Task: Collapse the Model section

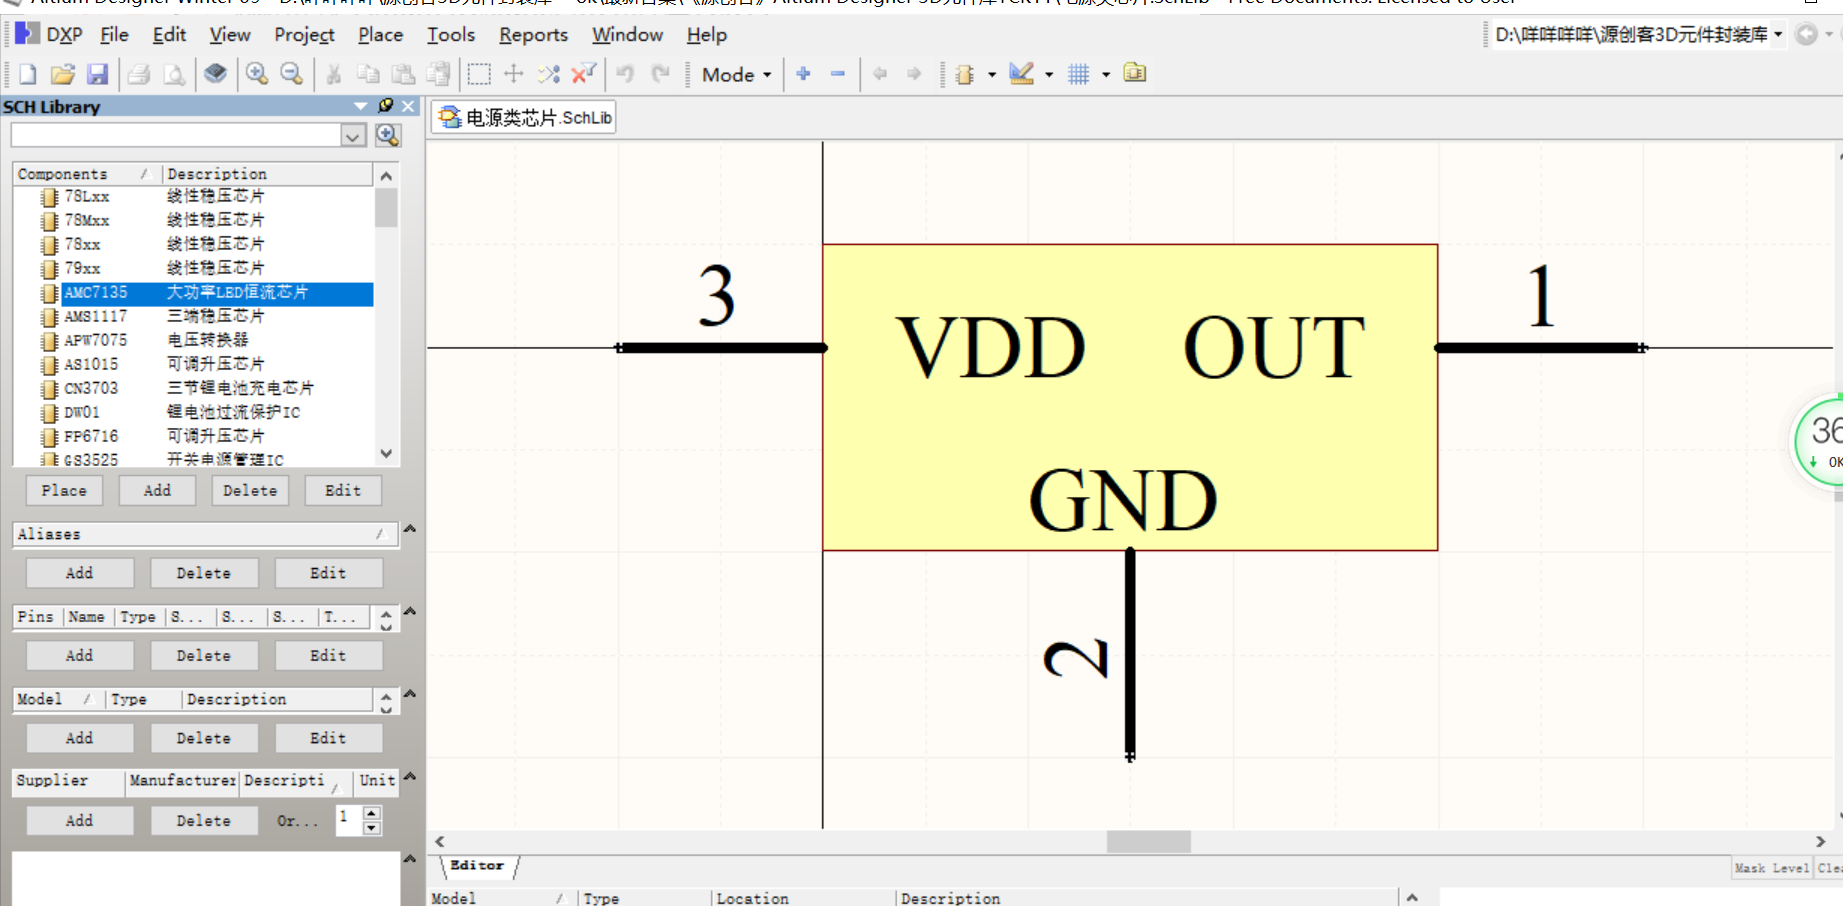Action: point(409,693)
